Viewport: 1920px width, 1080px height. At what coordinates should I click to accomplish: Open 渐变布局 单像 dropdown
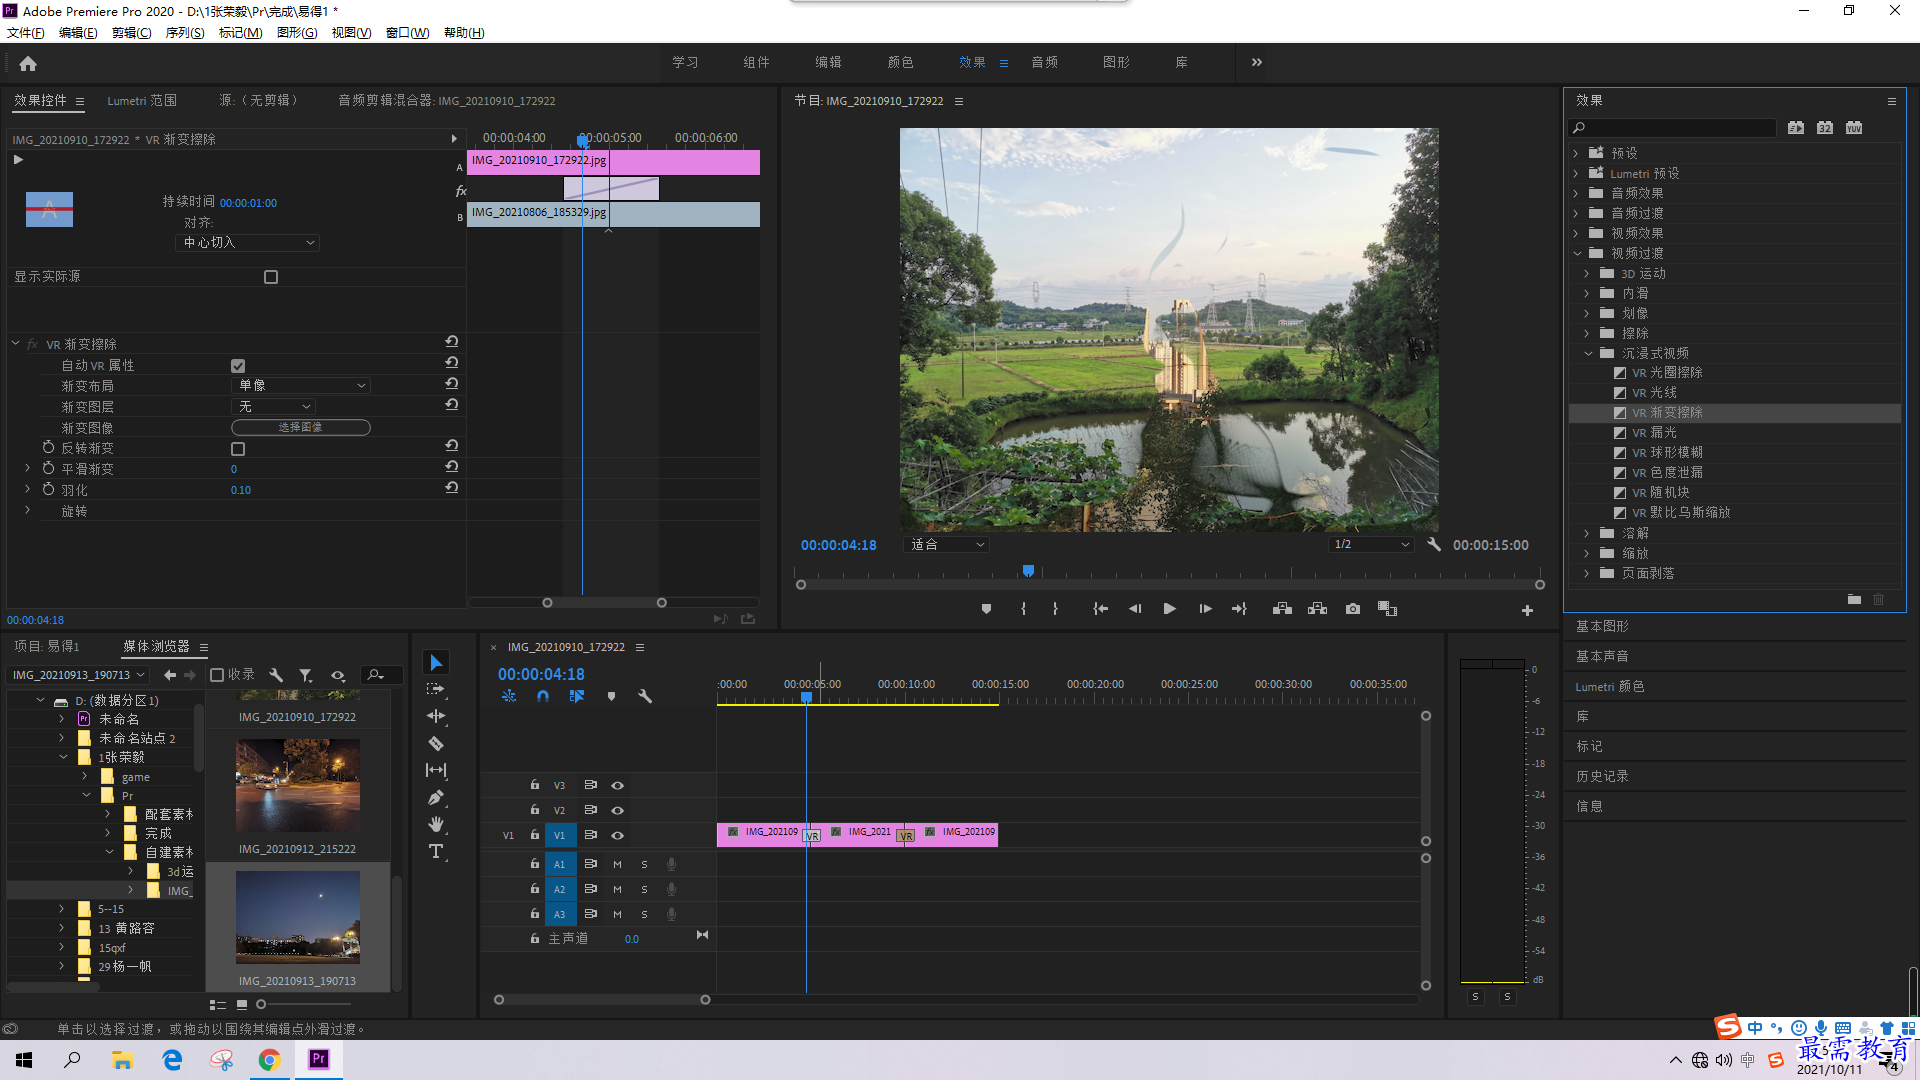pyautogui.click(x=301, y=386)
